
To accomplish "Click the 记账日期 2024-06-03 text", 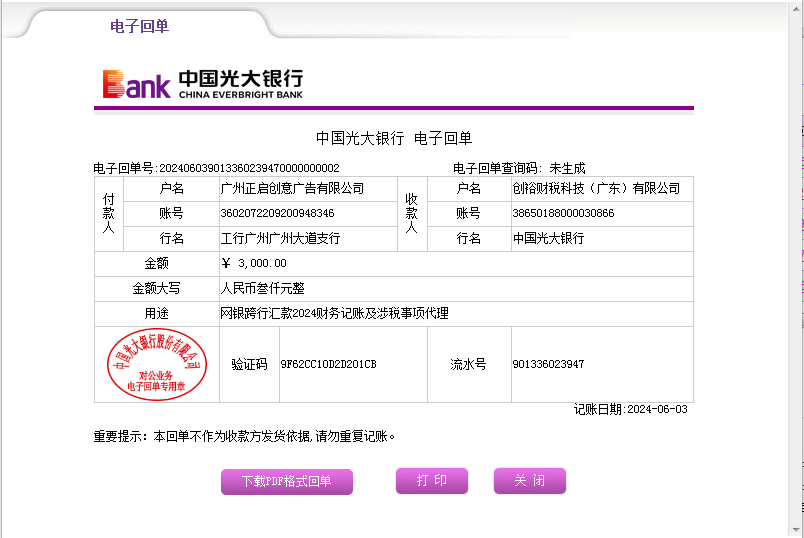I will point(631,410).
